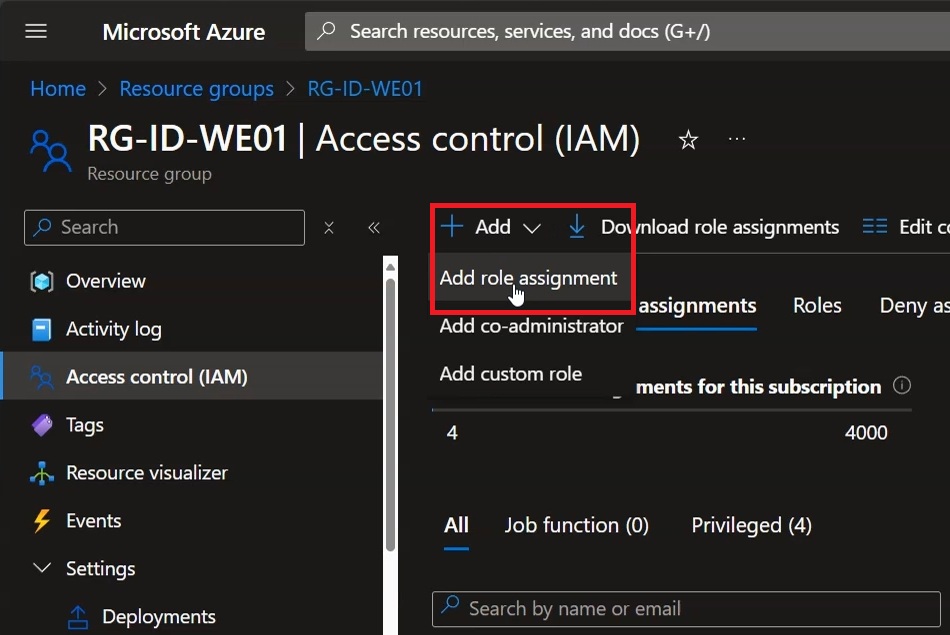The height and width of the screenshot is (635, 950).
Task: Choose Add co-administrator
Action: click(x=531, y=326)
